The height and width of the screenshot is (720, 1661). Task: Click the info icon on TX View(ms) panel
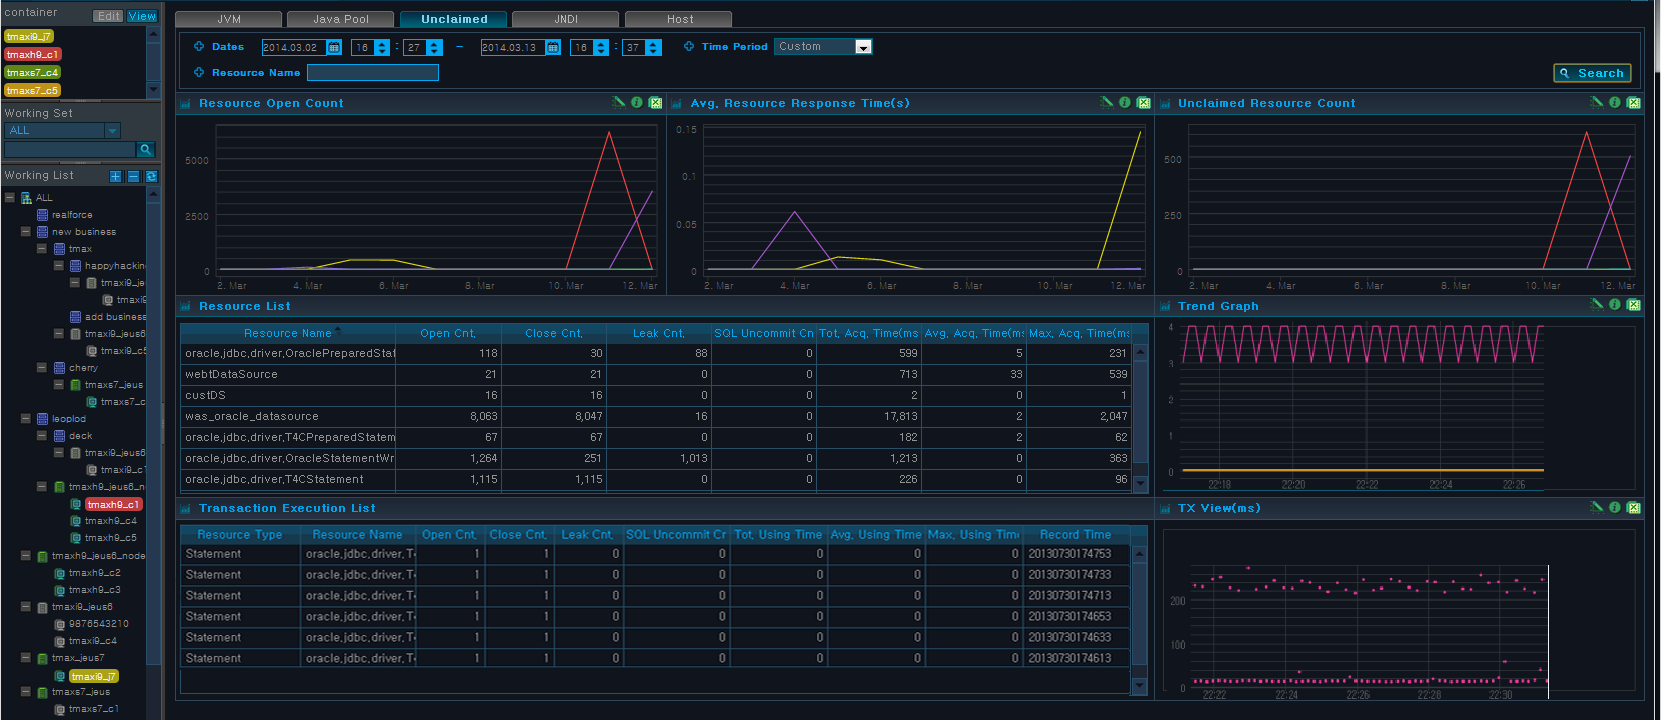pyautogui.click(x=1615, y=508)
